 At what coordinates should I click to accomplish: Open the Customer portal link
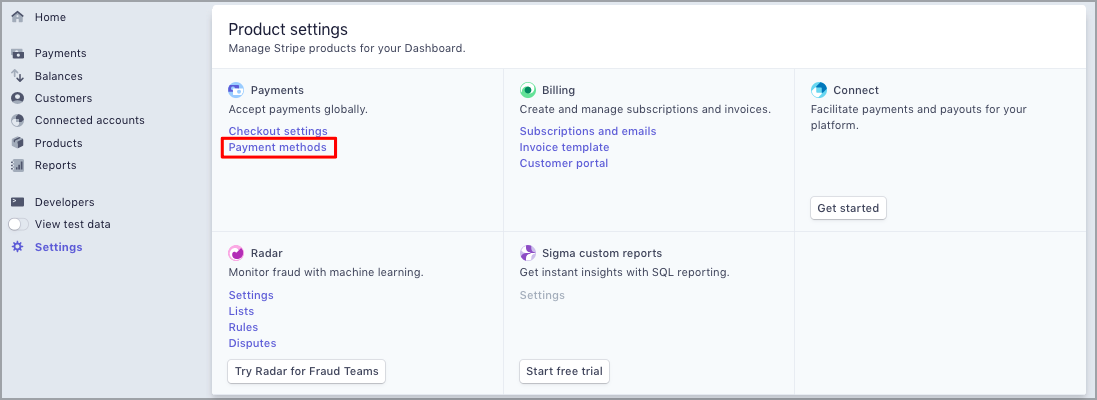coord(564,163)
